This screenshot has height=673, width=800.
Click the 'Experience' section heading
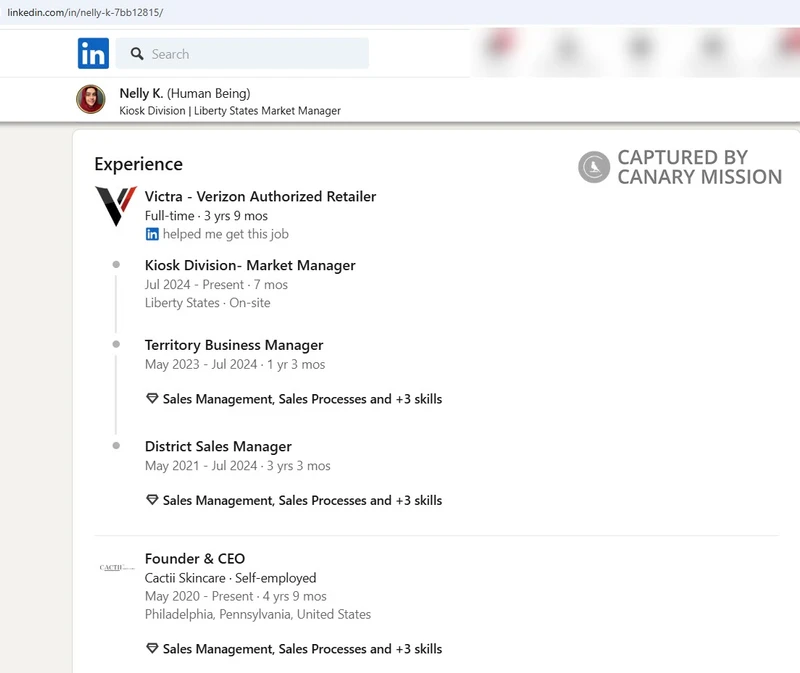138,164
